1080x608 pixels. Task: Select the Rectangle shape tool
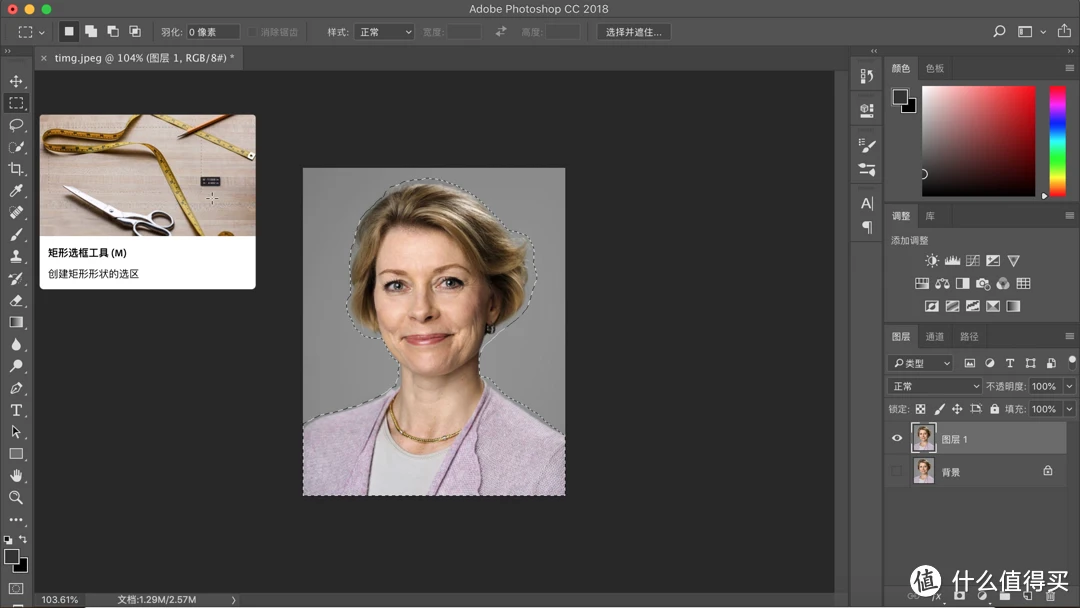pos(16,454)
